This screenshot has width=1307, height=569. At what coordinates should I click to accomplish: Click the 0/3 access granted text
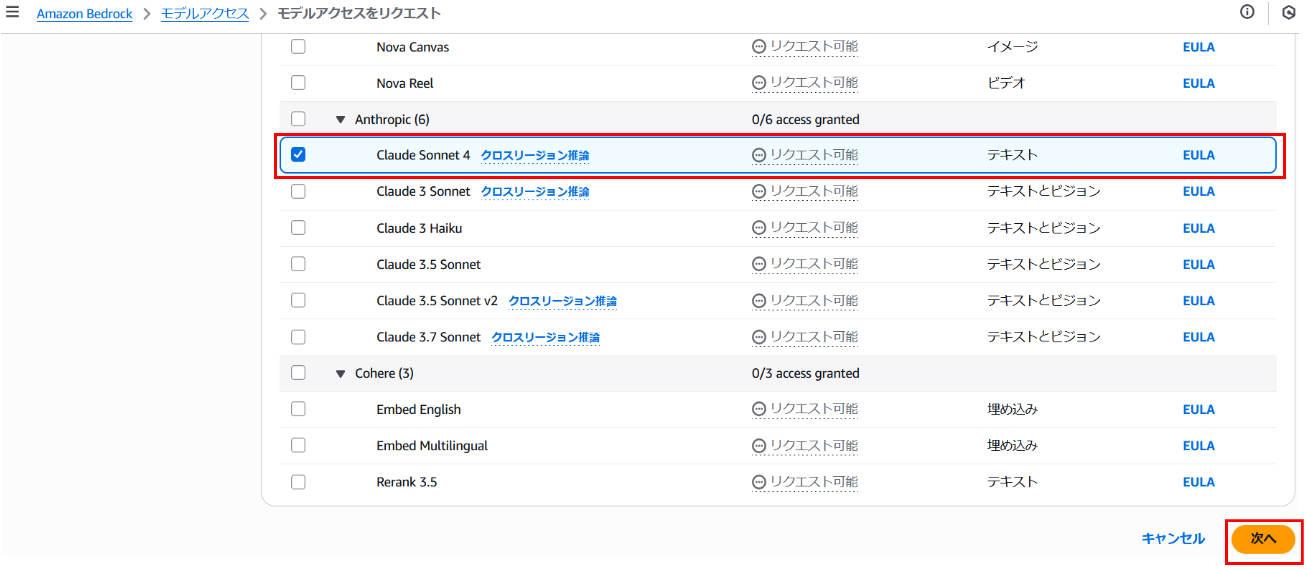806,374
